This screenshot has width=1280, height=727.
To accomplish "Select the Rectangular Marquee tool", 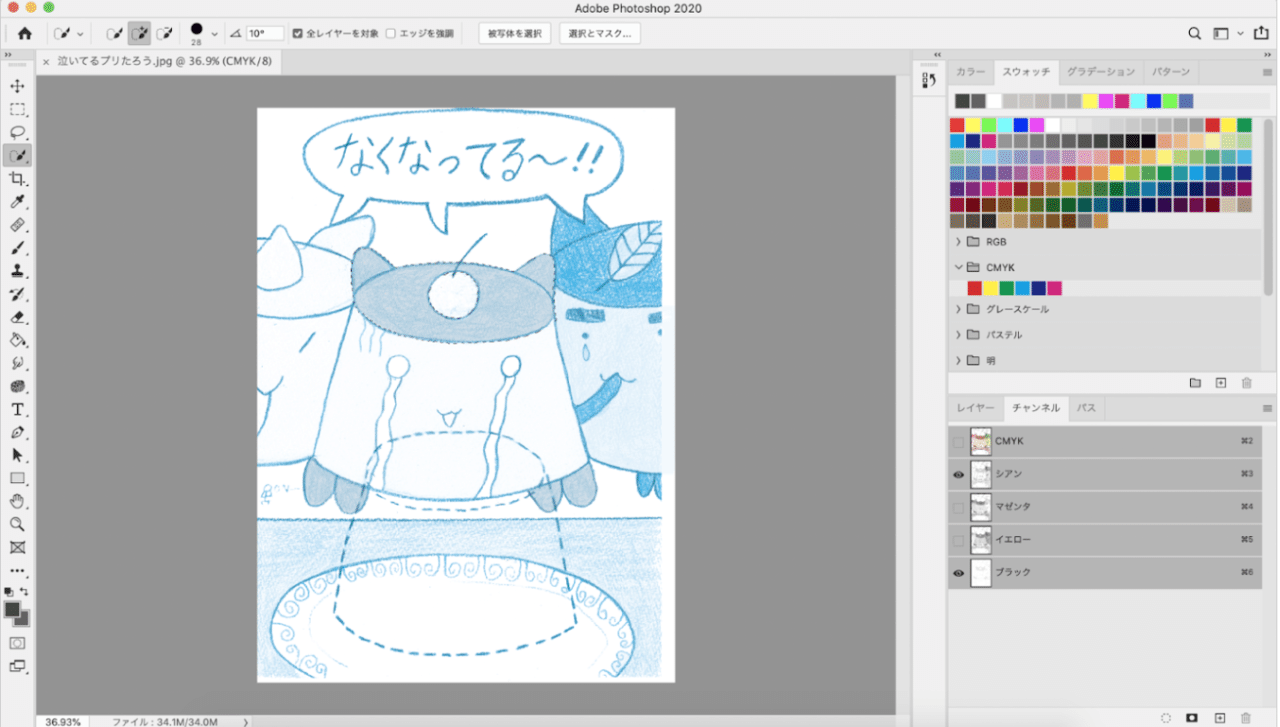I will (17, 109).
